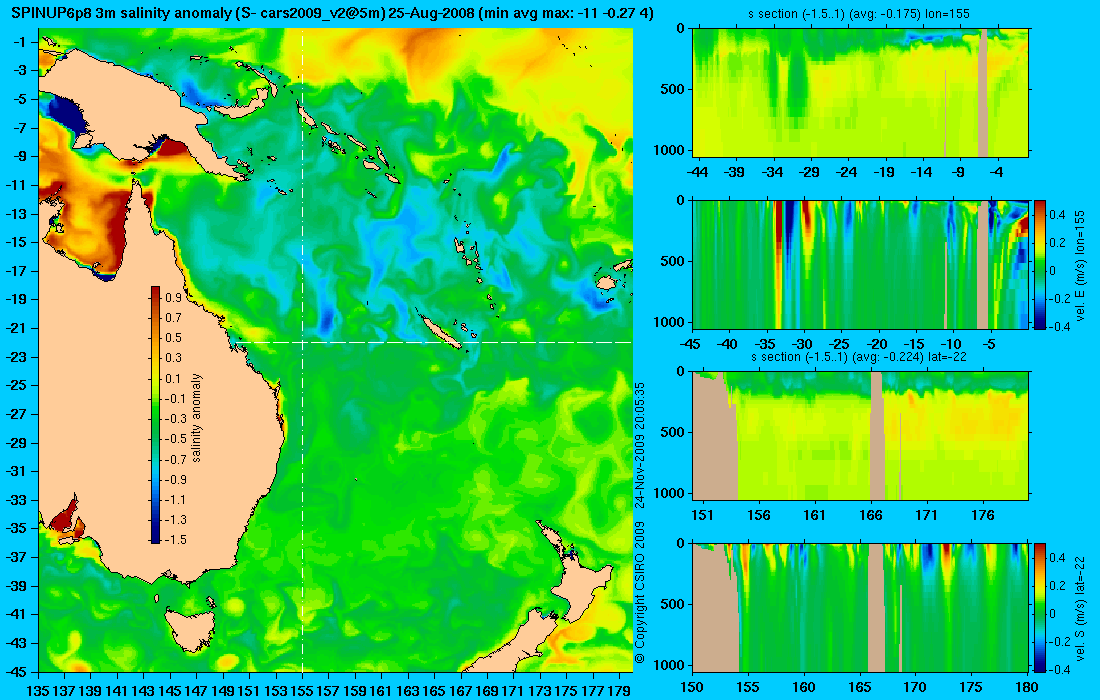This screenshot has height=700, width=1100.
Task: Click the 0.4 tick on vel. E color bar
Action: point(1057,215)
